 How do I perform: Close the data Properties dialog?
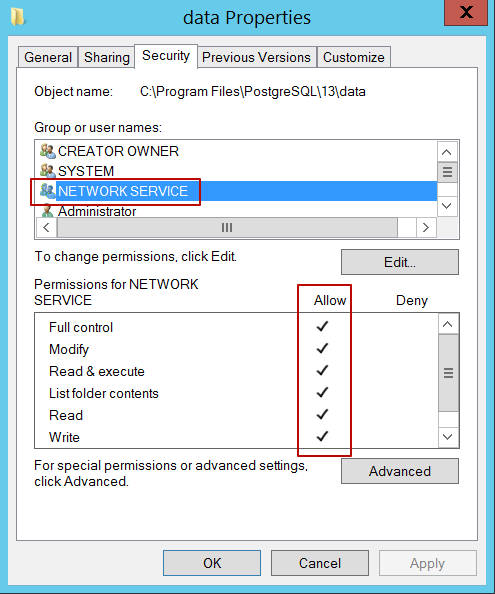(x=465, y=13)
